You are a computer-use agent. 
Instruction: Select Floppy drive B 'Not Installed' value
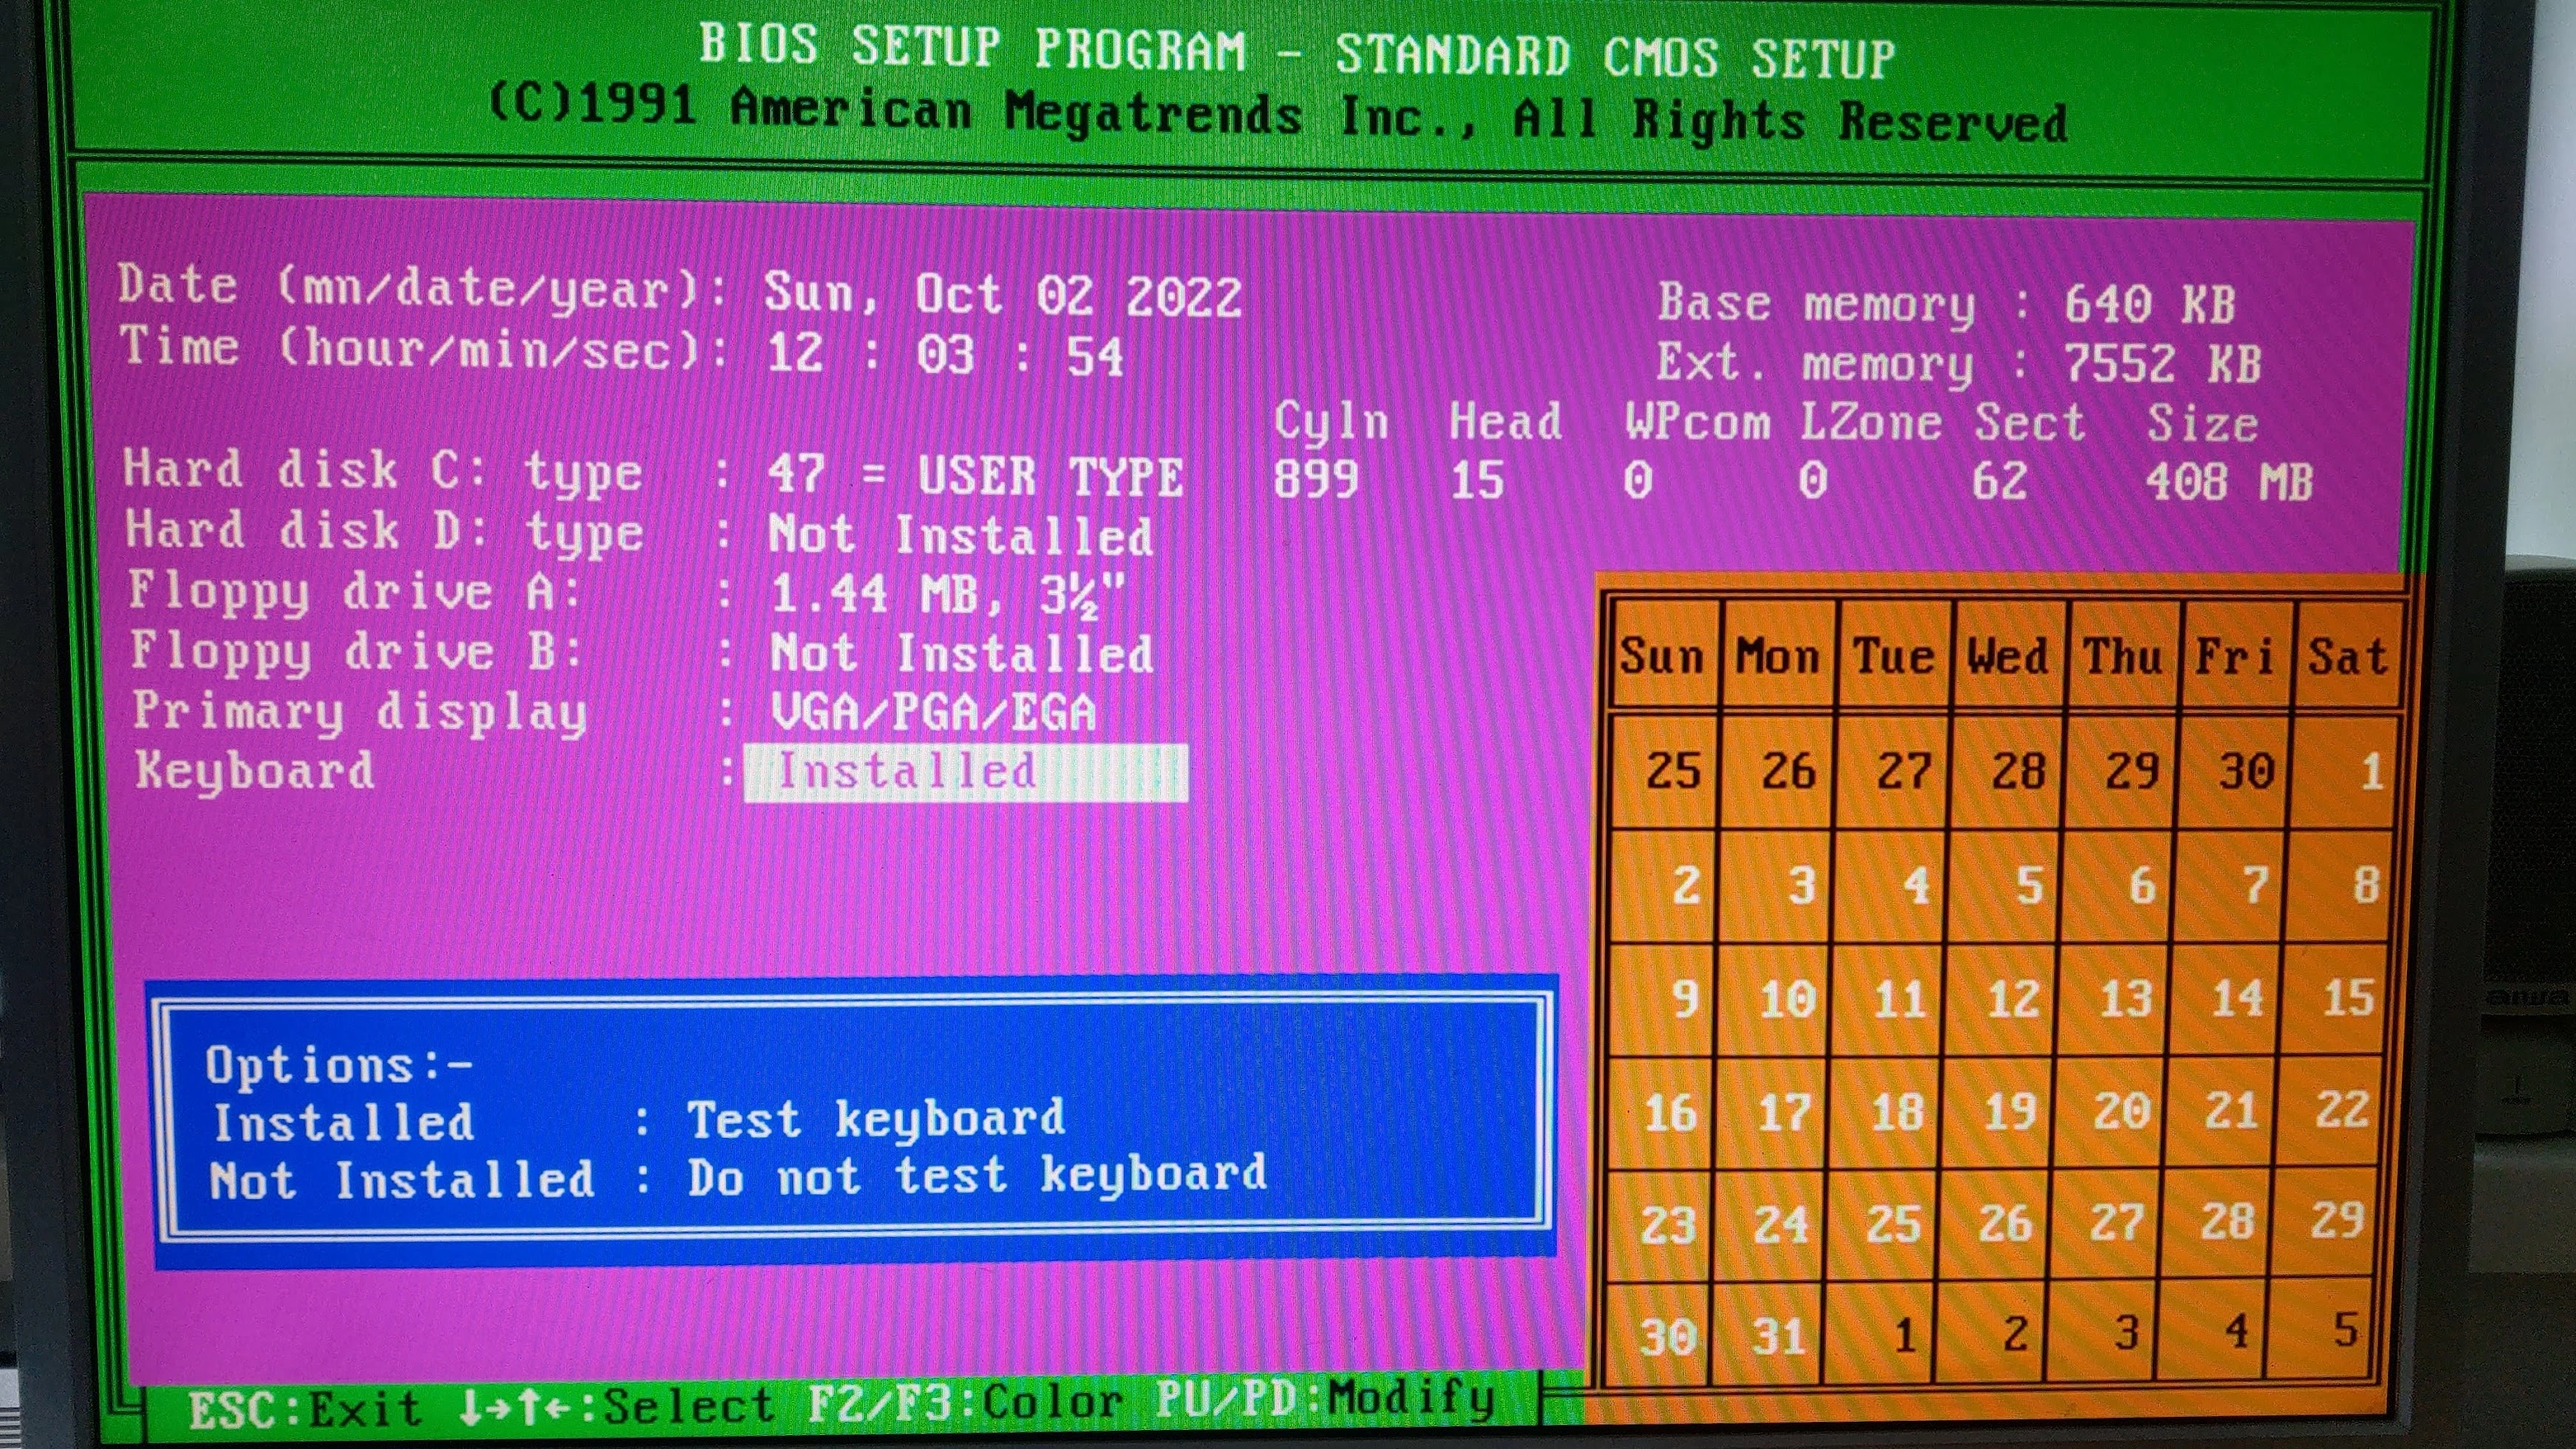coord(961,655)
